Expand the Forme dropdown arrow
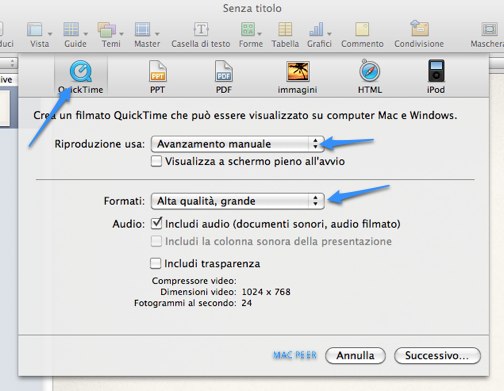Screen dimensions: 504x391 259,34
